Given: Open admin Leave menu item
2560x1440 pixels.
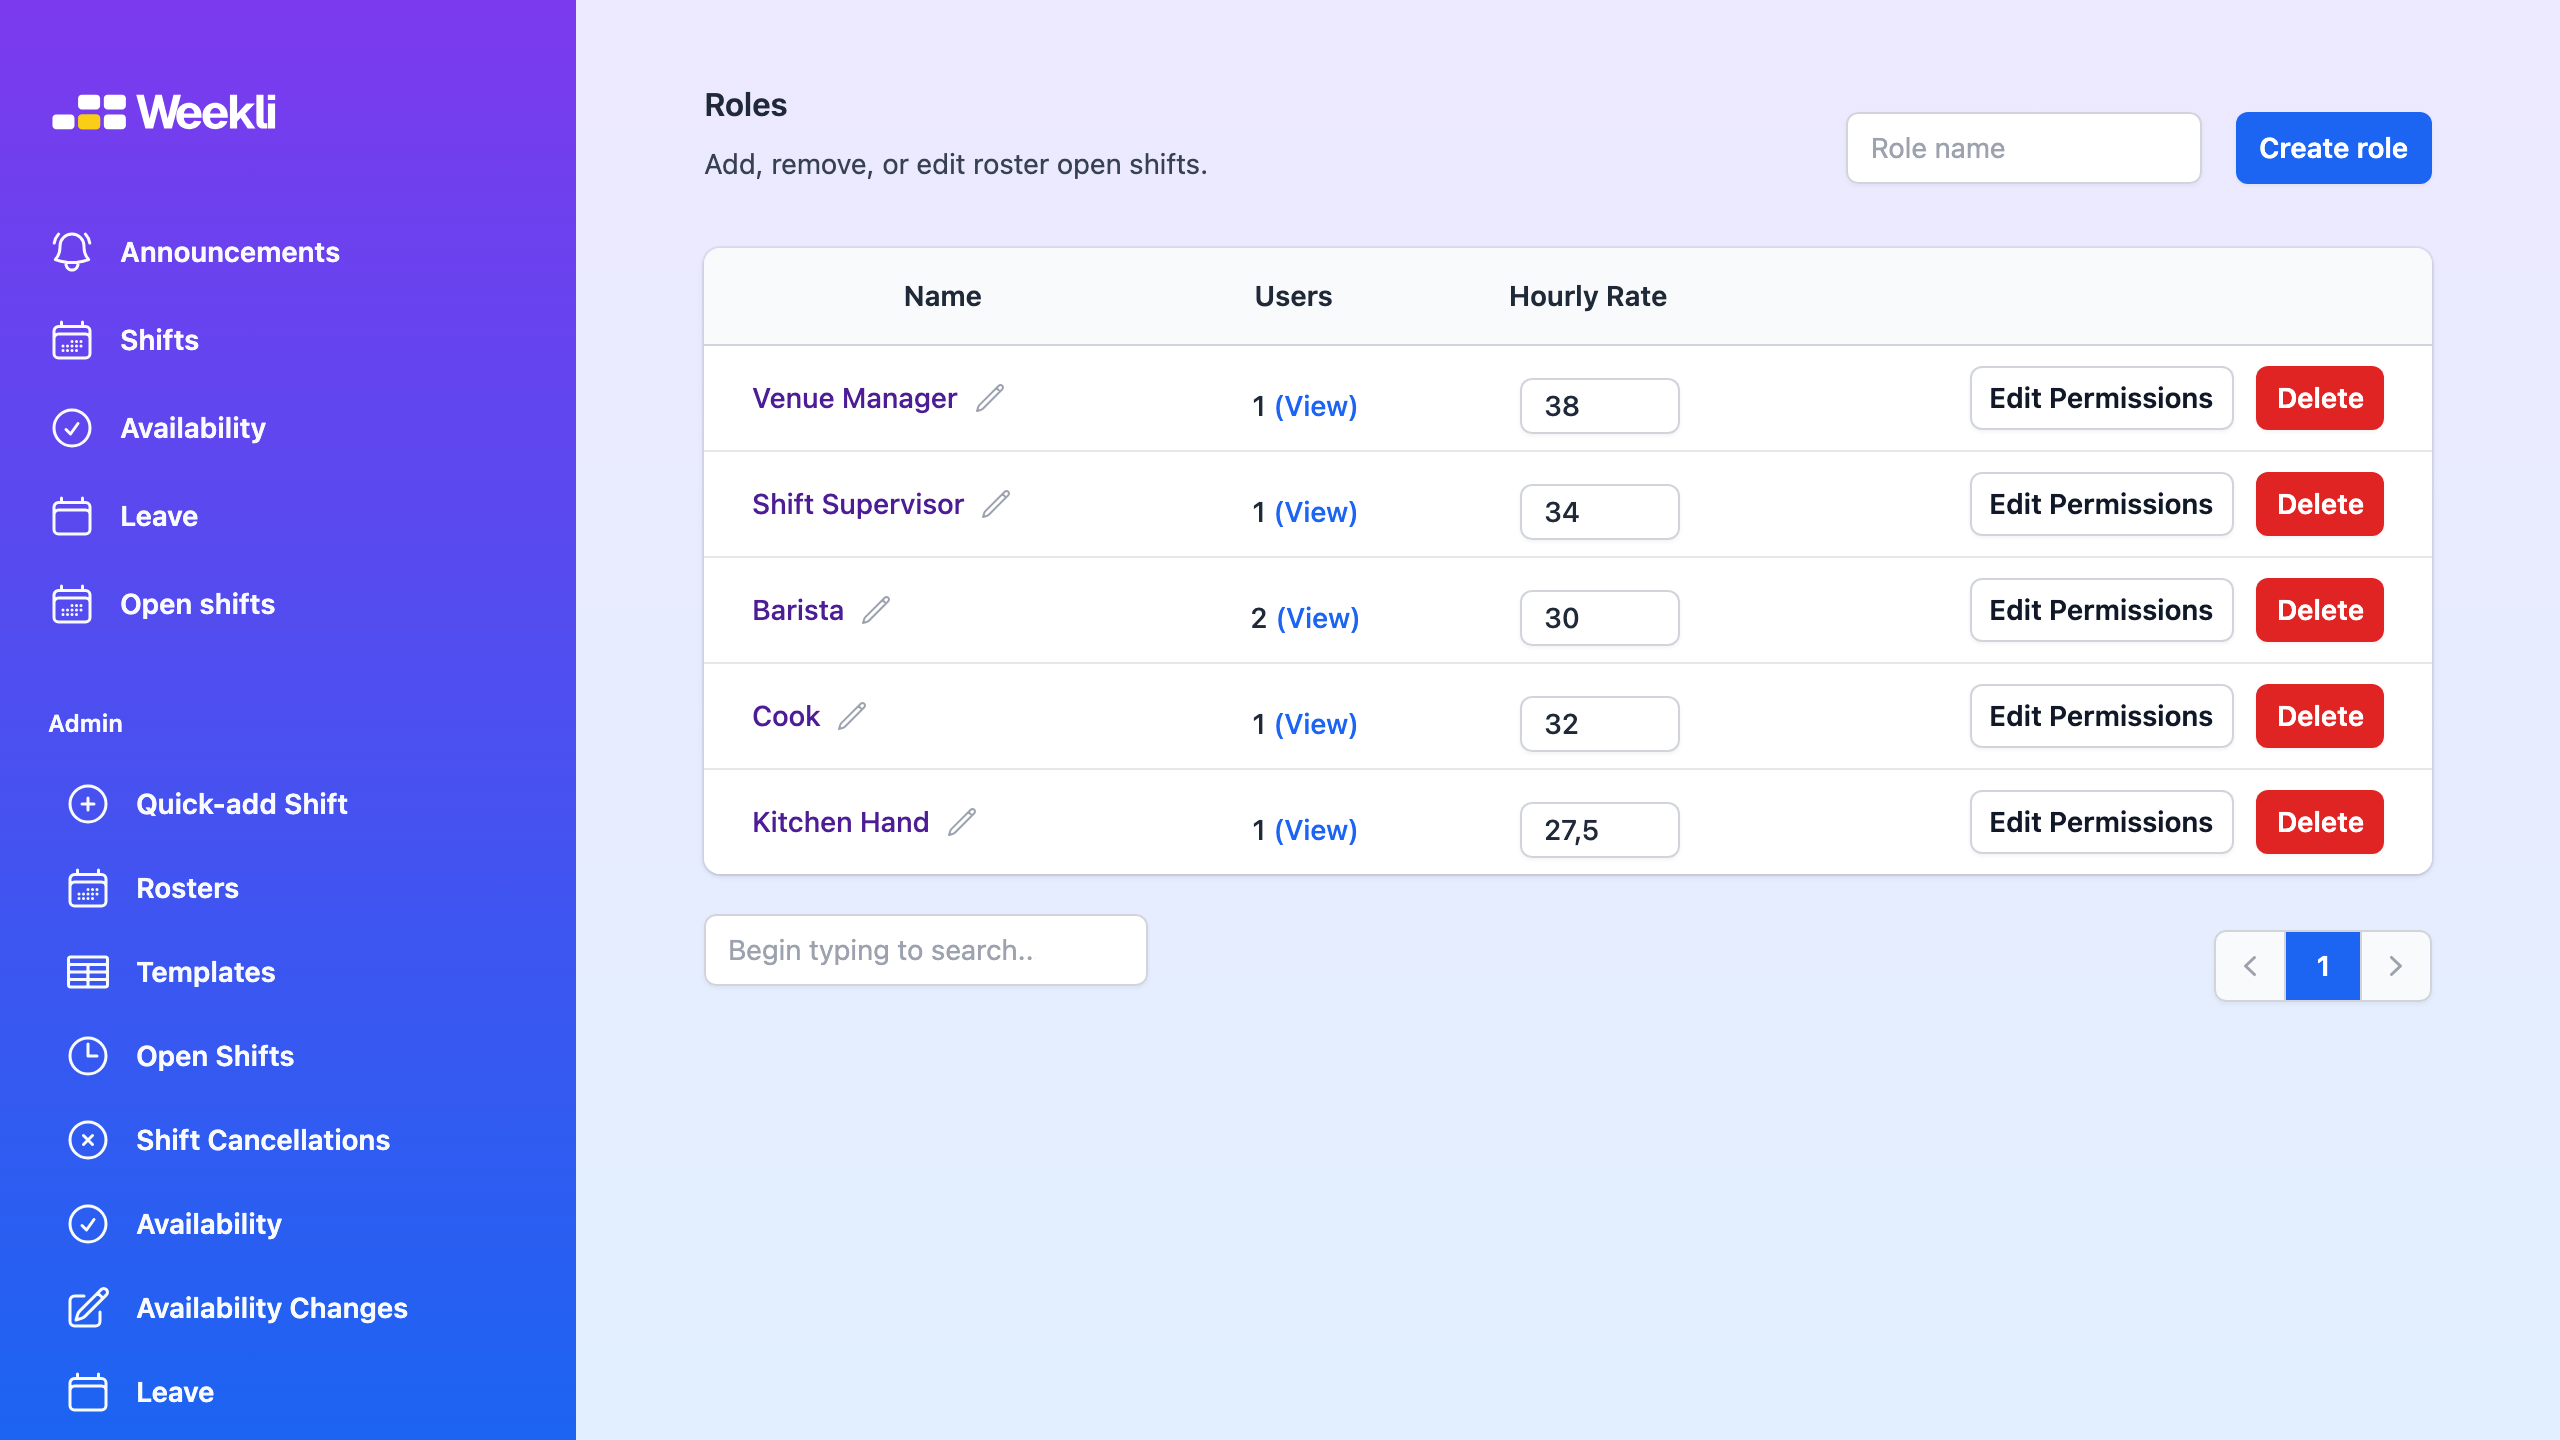Looking at the screenshot, I should 175,1392.
